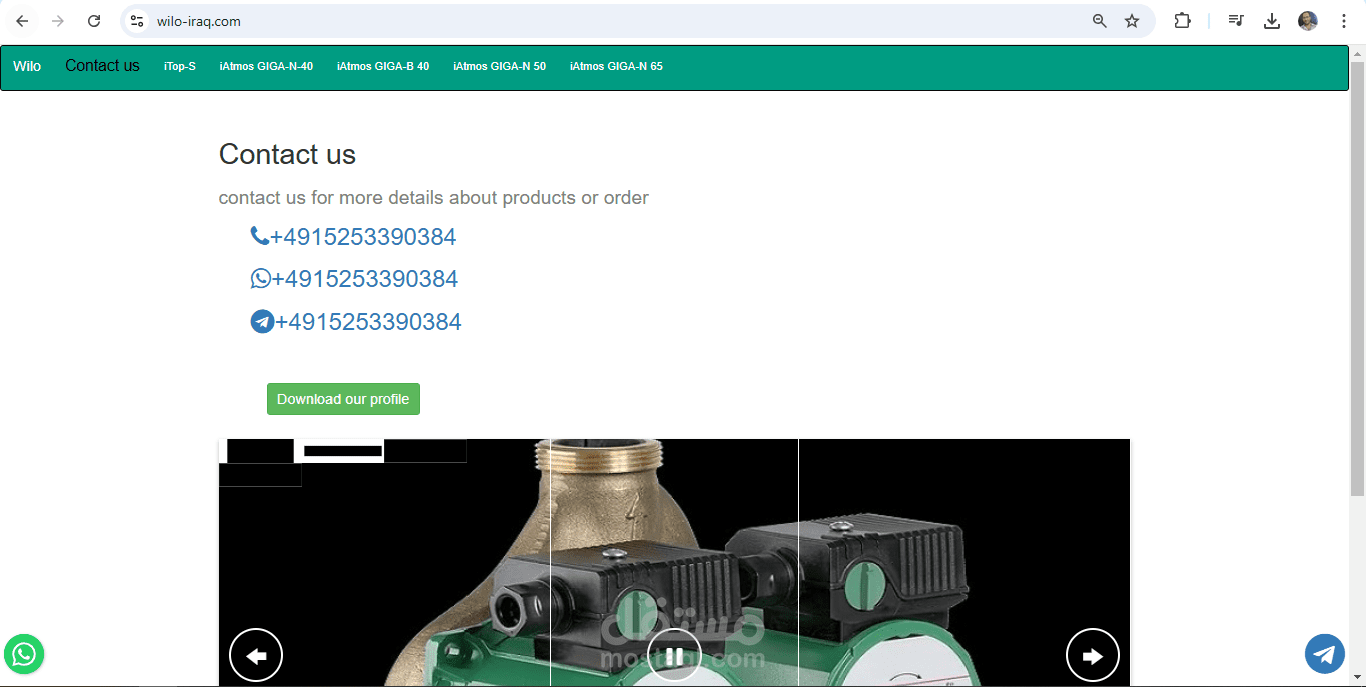Go back to the previous page
This screenshot has width=1366, height=687.
point(22,21)
